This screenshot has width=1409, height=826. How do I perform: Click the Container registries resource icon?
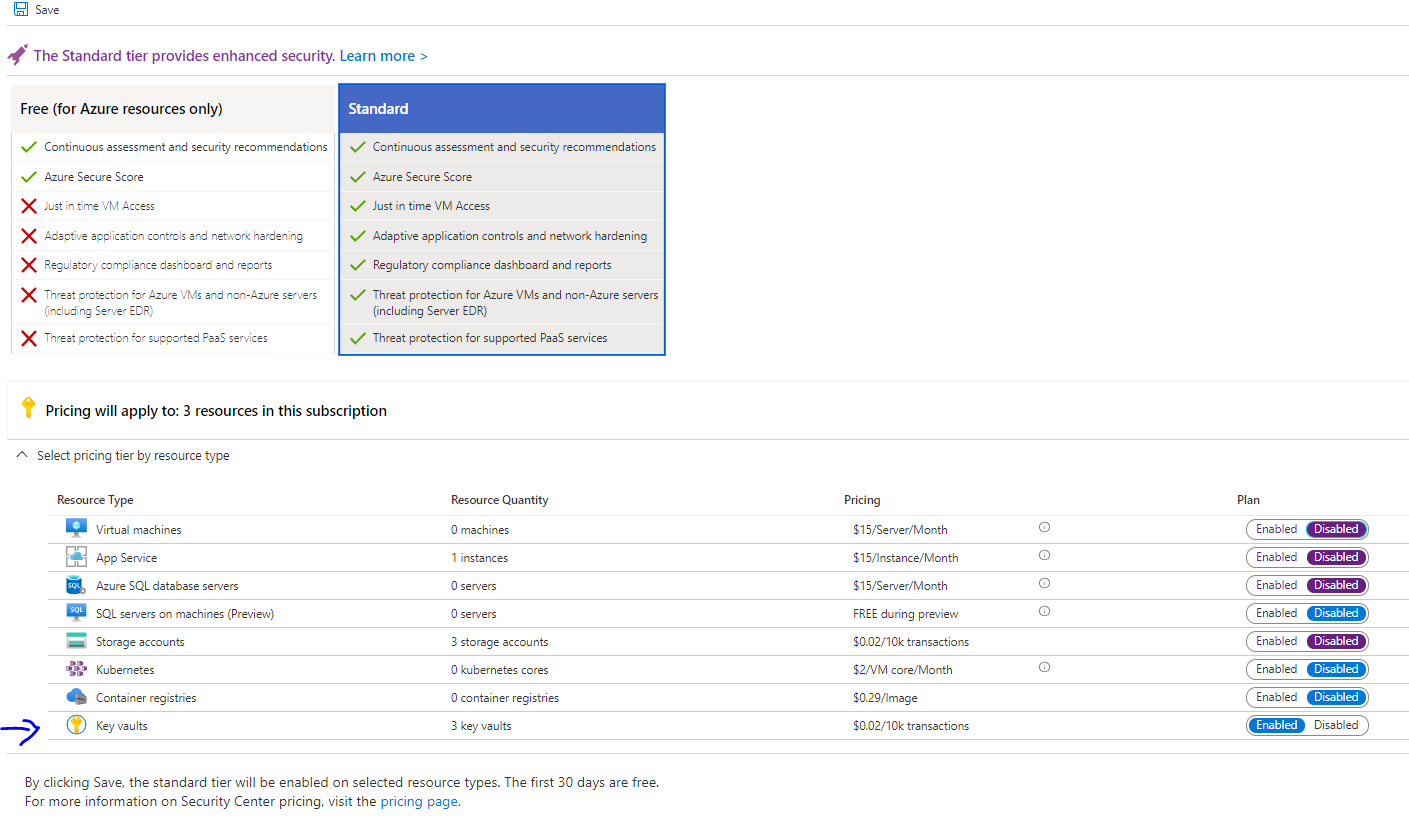[77, 697]
